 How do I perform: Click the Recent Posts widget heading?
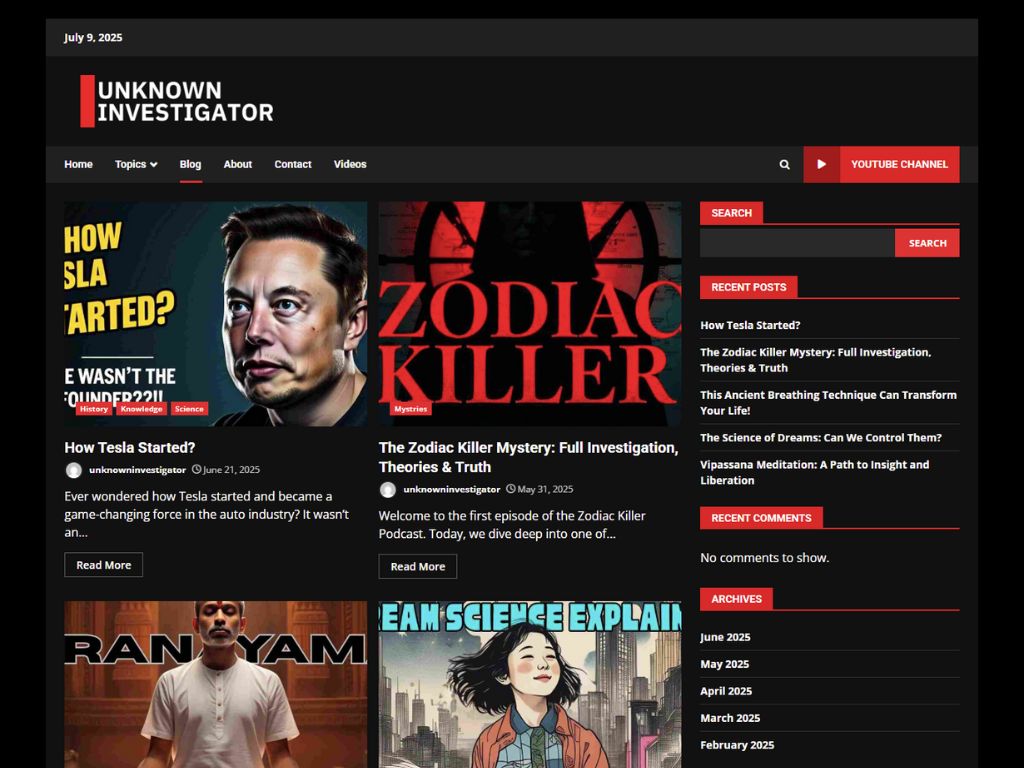tap(748, 287)
